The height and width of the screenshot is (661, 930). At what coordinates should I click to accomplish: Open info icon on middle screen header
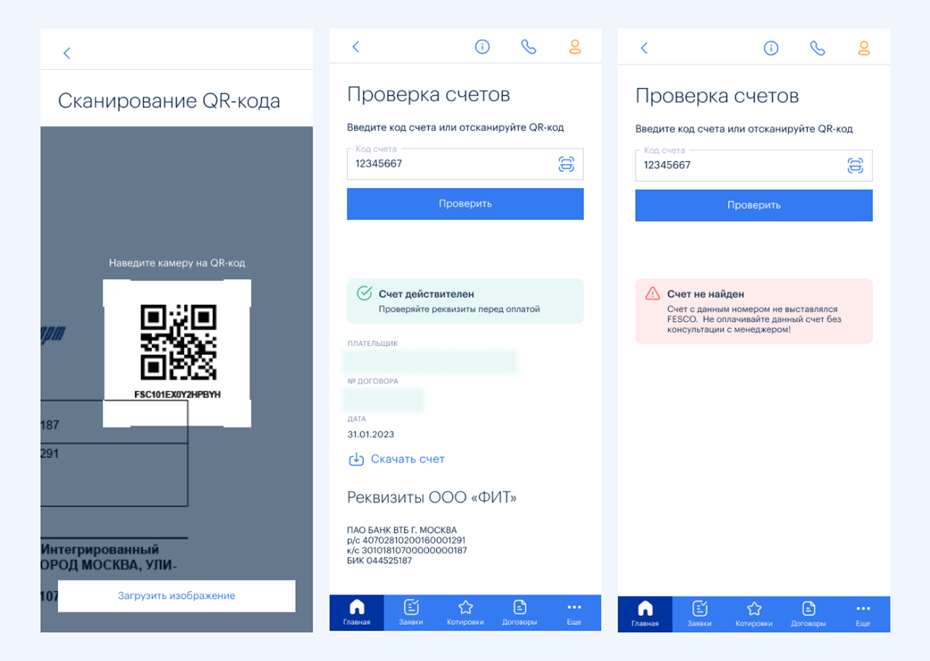(x=482, y=46)
